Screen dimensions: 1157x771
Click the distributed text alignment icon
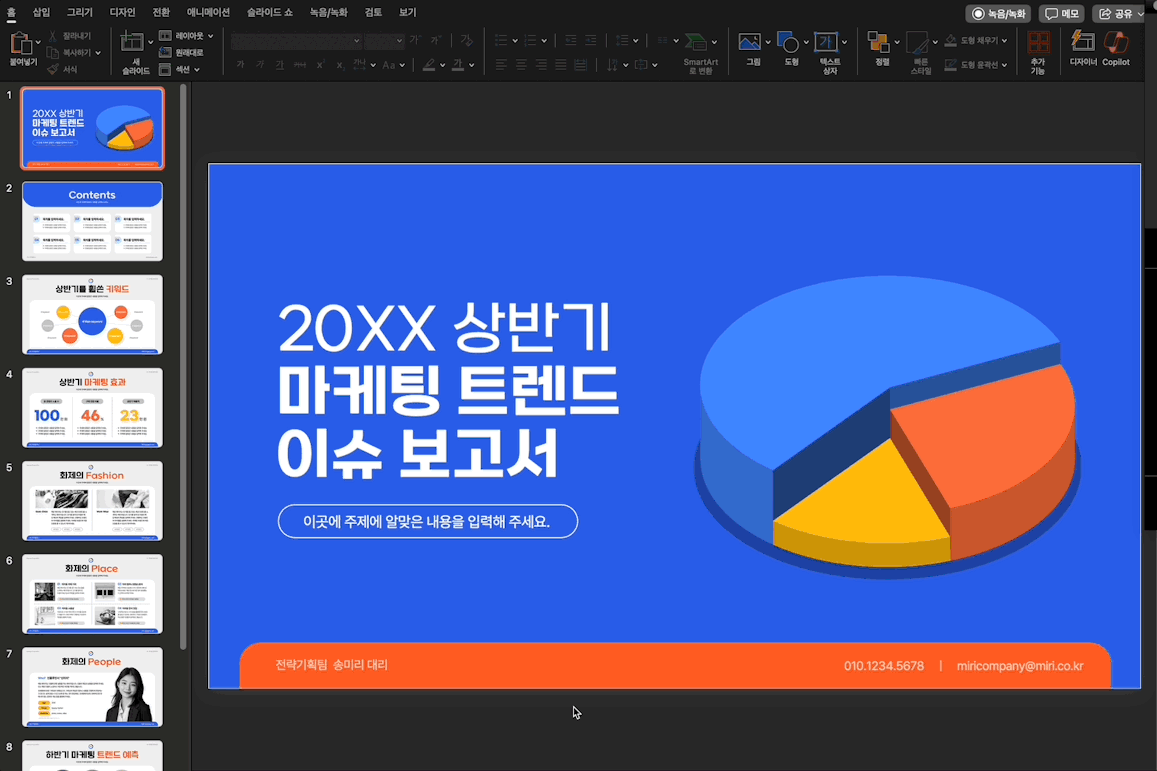pos(581,65)
